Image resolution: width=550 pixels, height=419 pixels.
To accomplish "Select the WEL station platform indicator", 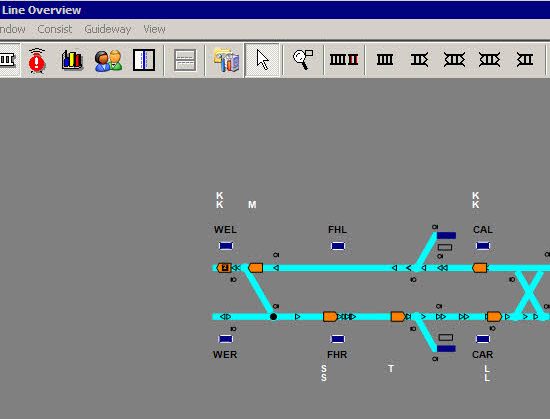I will click(x=226, y=246).
